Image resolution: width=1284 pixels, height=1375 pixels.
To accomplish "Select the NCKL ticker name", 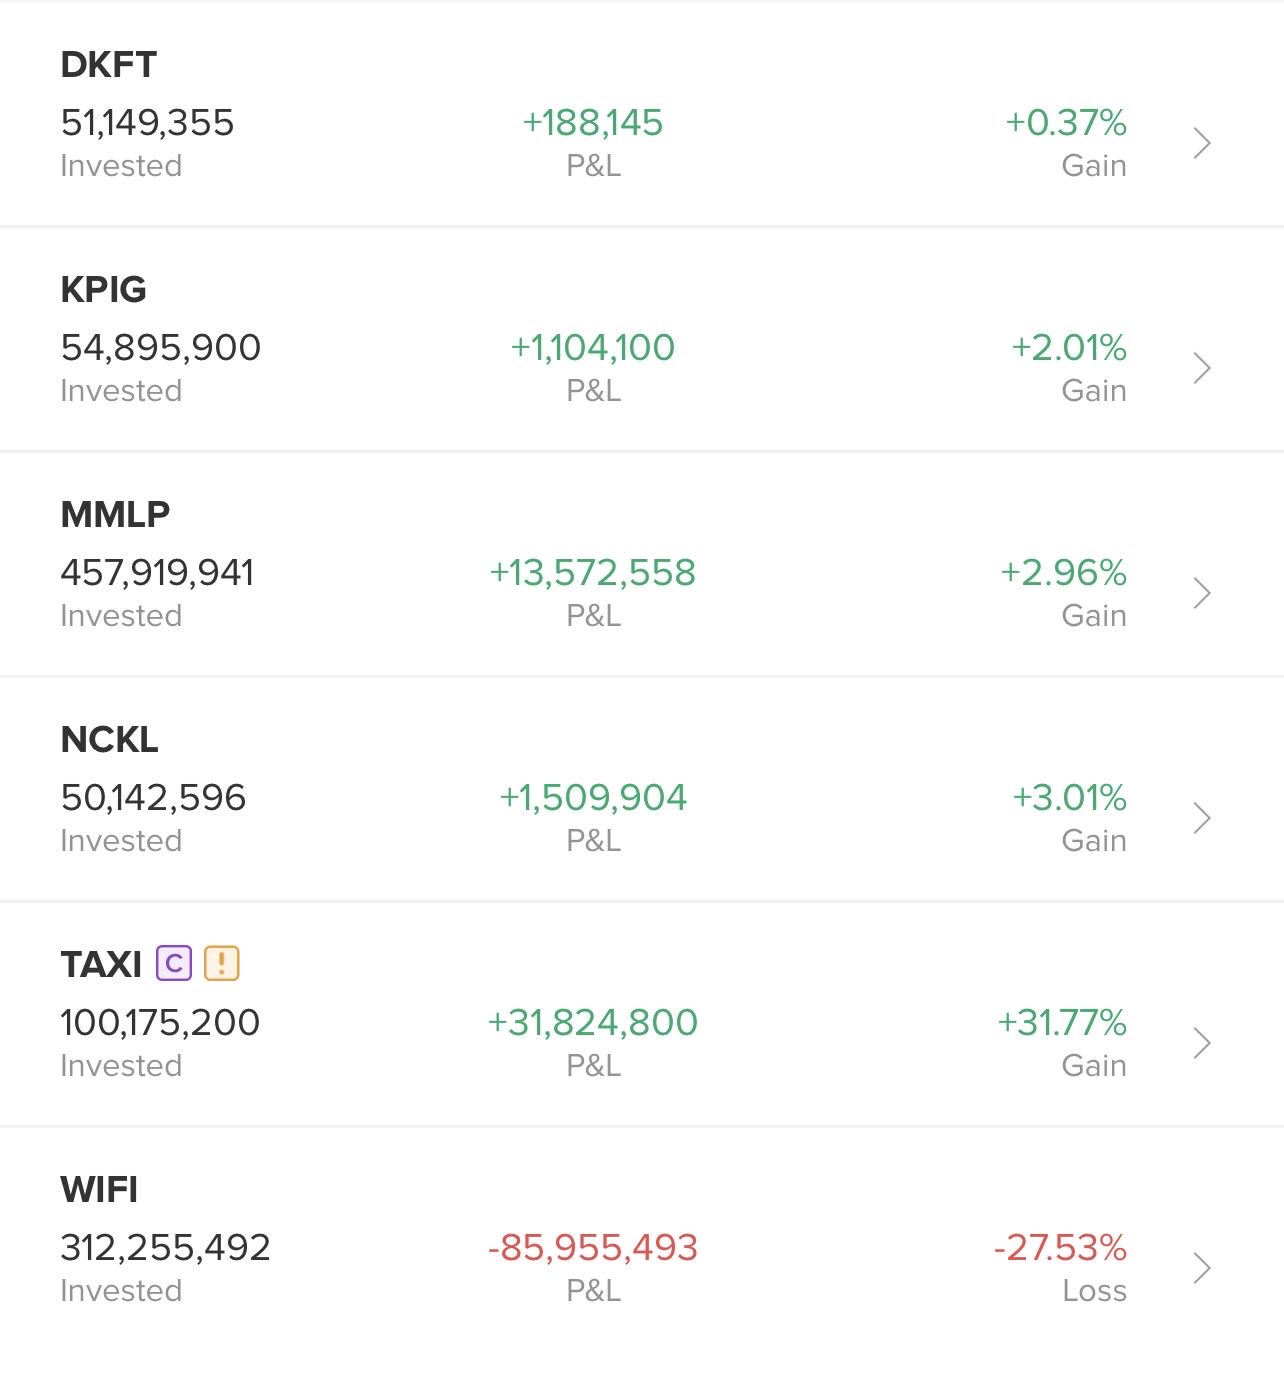I will pos(109,740).
